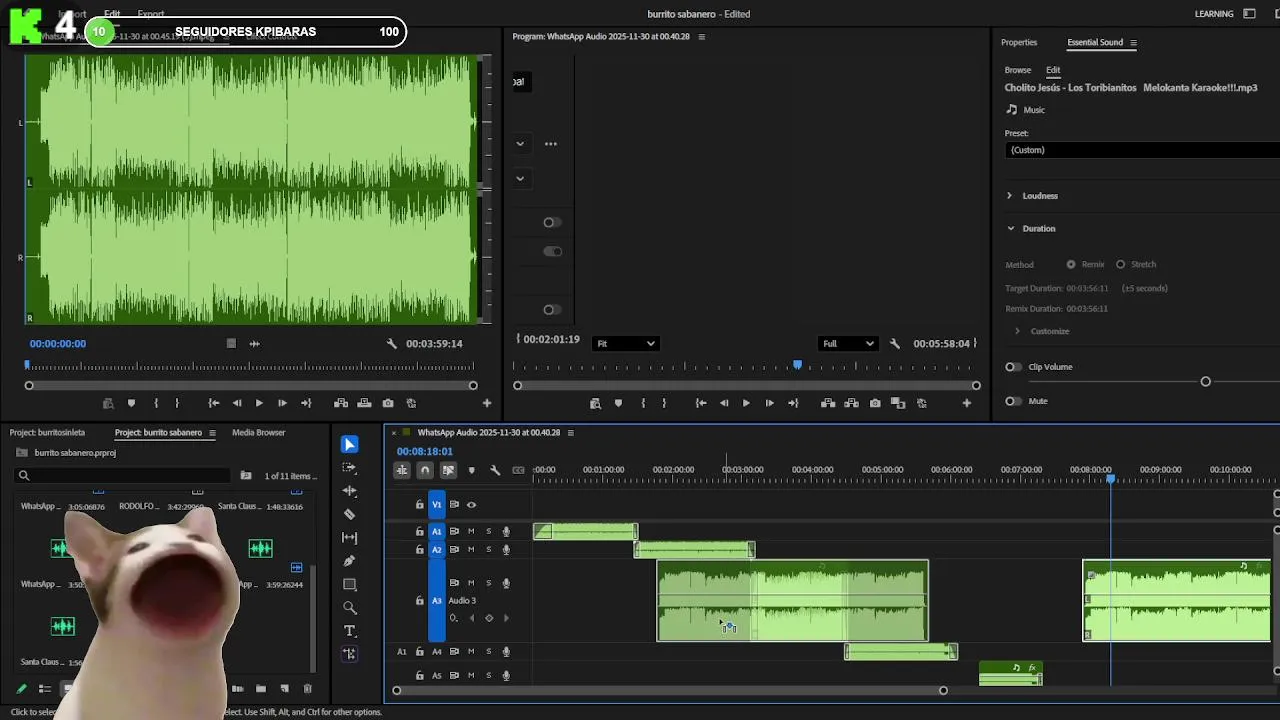Switch to Project: burritosinleta tab

point(47,433)
